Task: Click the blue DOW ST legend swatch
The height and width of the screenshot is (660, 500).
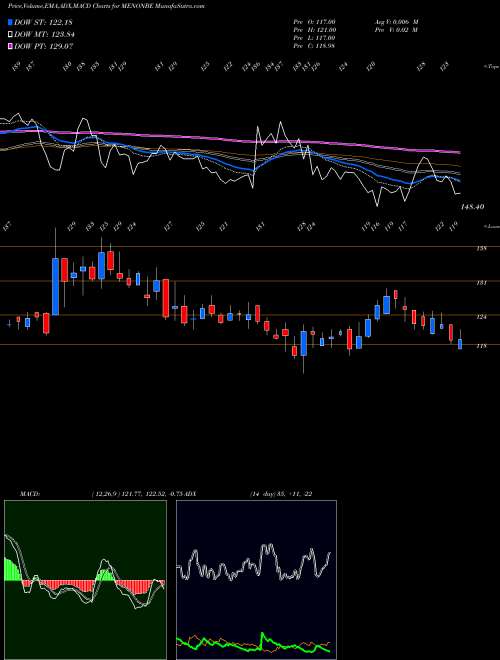Action: pos(10,22)
